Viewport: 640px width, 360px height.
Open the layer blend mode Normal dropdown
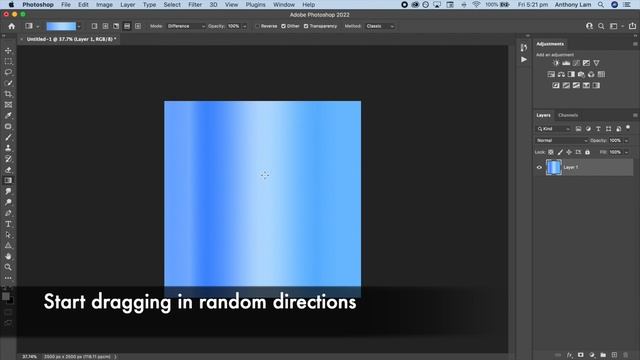(561, 140)
